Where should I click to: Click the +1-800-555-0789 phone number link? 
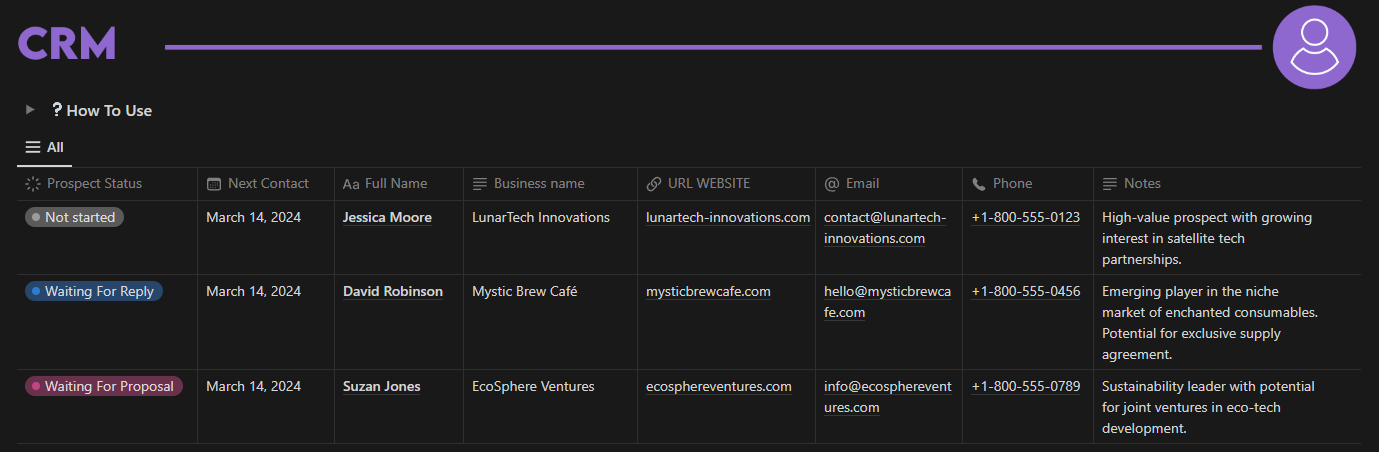(x=1026, y=386)
